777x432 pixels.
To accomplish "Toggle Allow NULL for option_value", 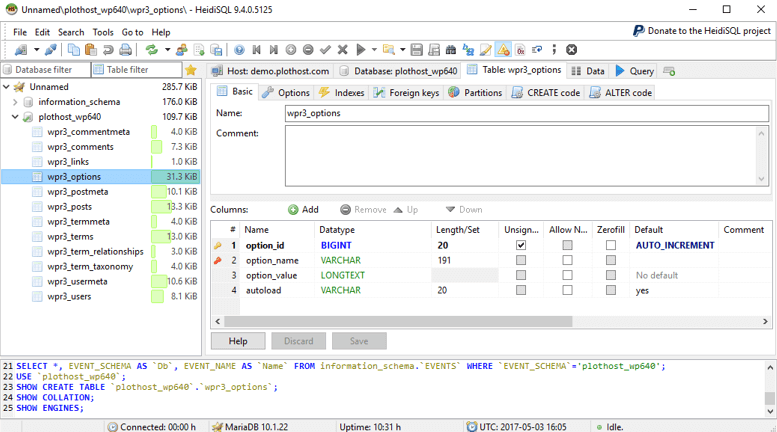I will tap(567, 275).
